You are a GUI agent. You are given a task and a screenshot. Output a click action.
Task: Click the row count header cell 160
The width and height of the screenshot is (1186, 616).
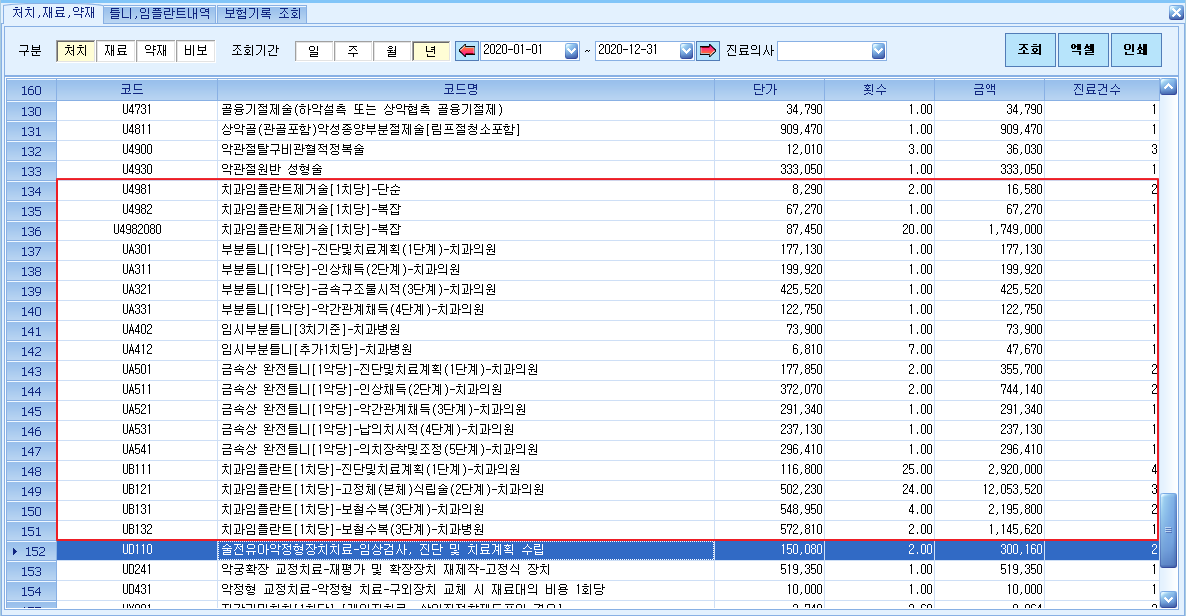tap(31, 90)
